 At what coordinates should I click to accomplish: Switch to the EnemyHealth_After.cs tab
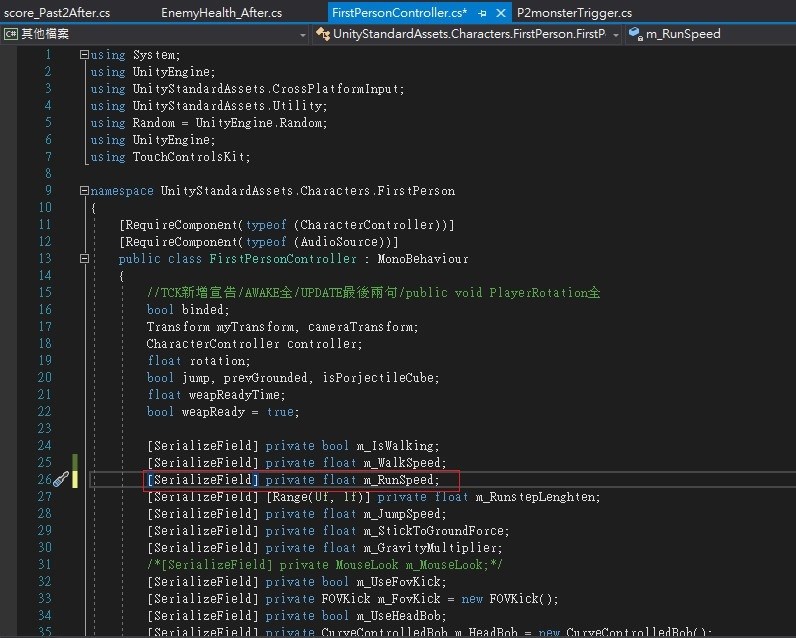(x=221, y=13)
